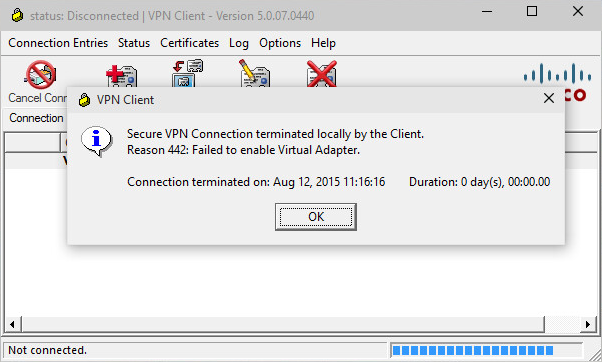Click the blue information icon in dialog
The width and height of the screenshot is (602, 362).
(96, 141)
